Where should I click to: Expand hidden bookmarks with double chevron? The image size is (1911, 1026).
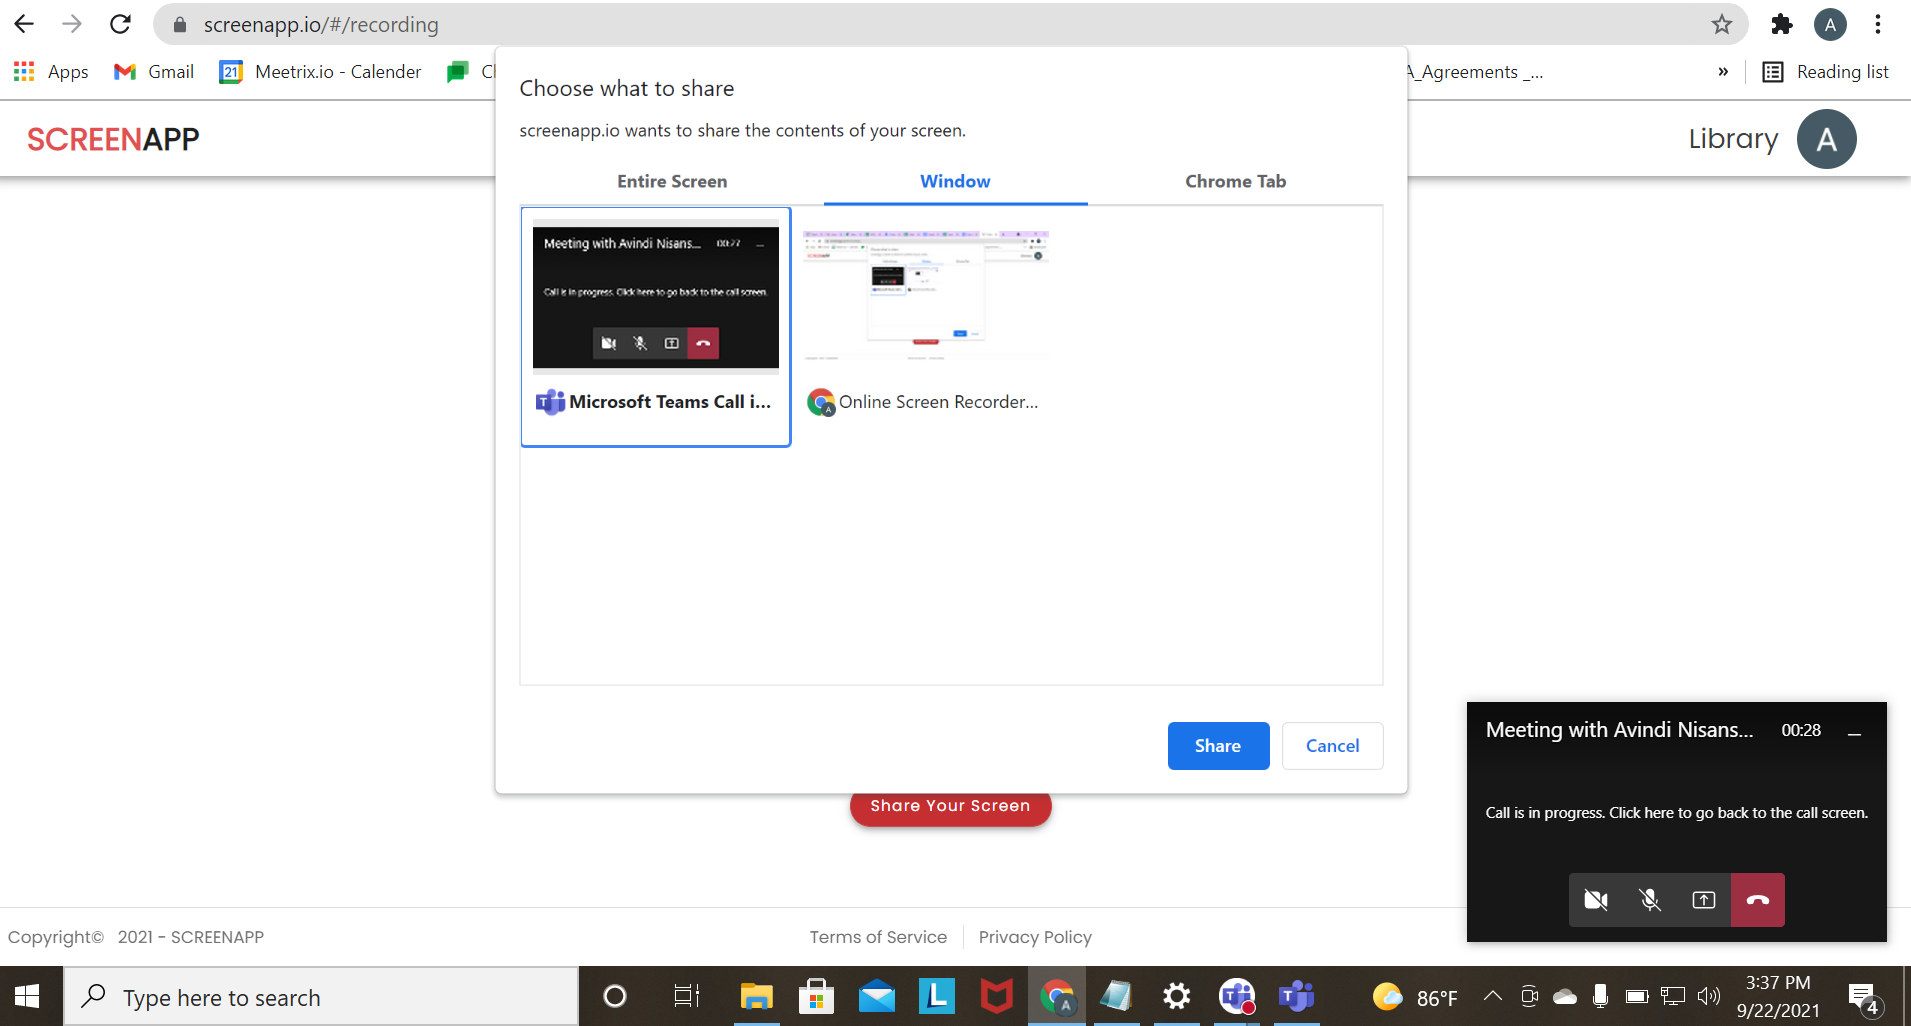pyautogui.click(x=1723, y=72)
